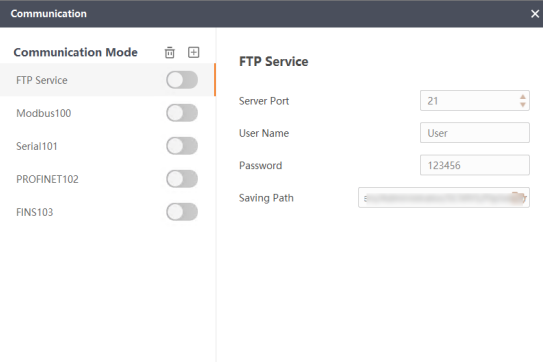
Task: Turn on the Modbus100 switch
Action: 182,113
